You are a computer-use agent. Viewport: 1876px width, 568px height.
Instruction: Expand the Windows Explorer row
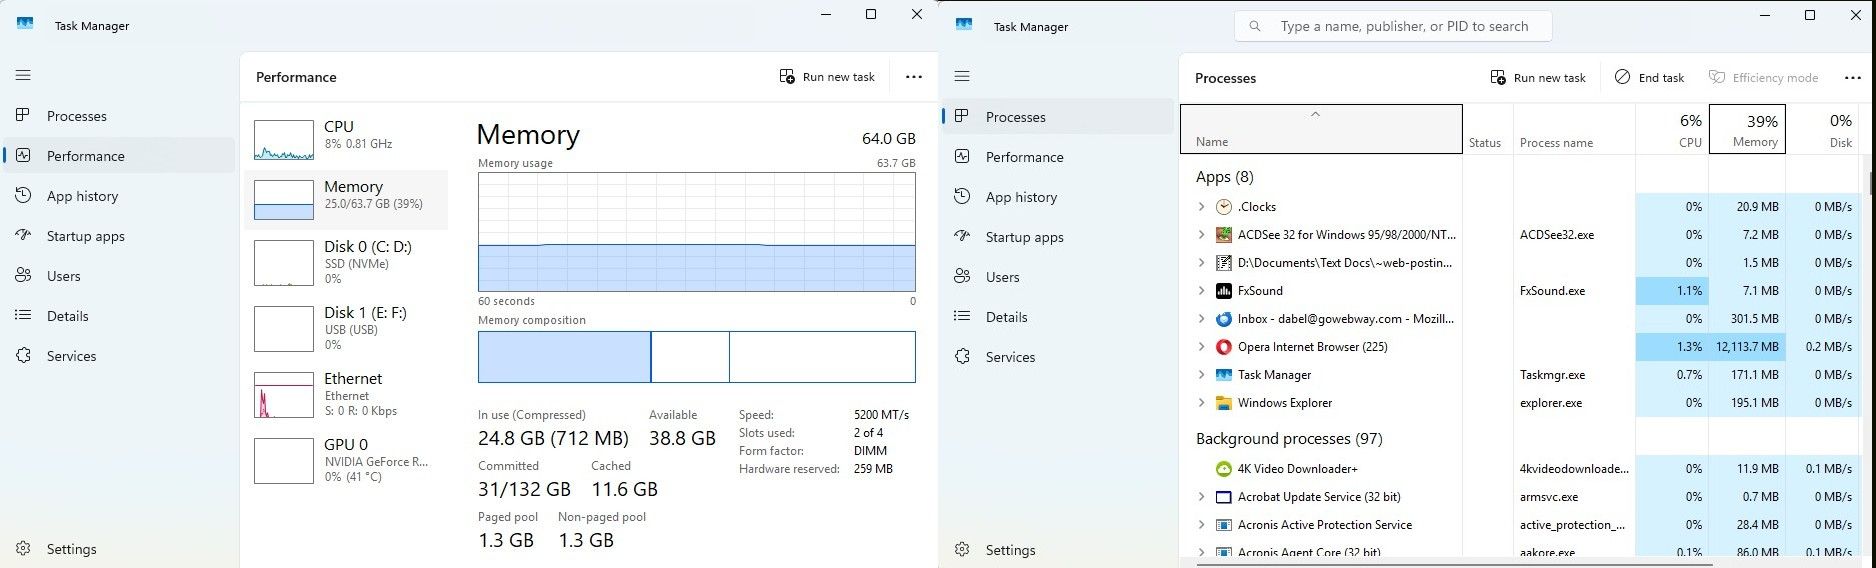(1201, 403)
